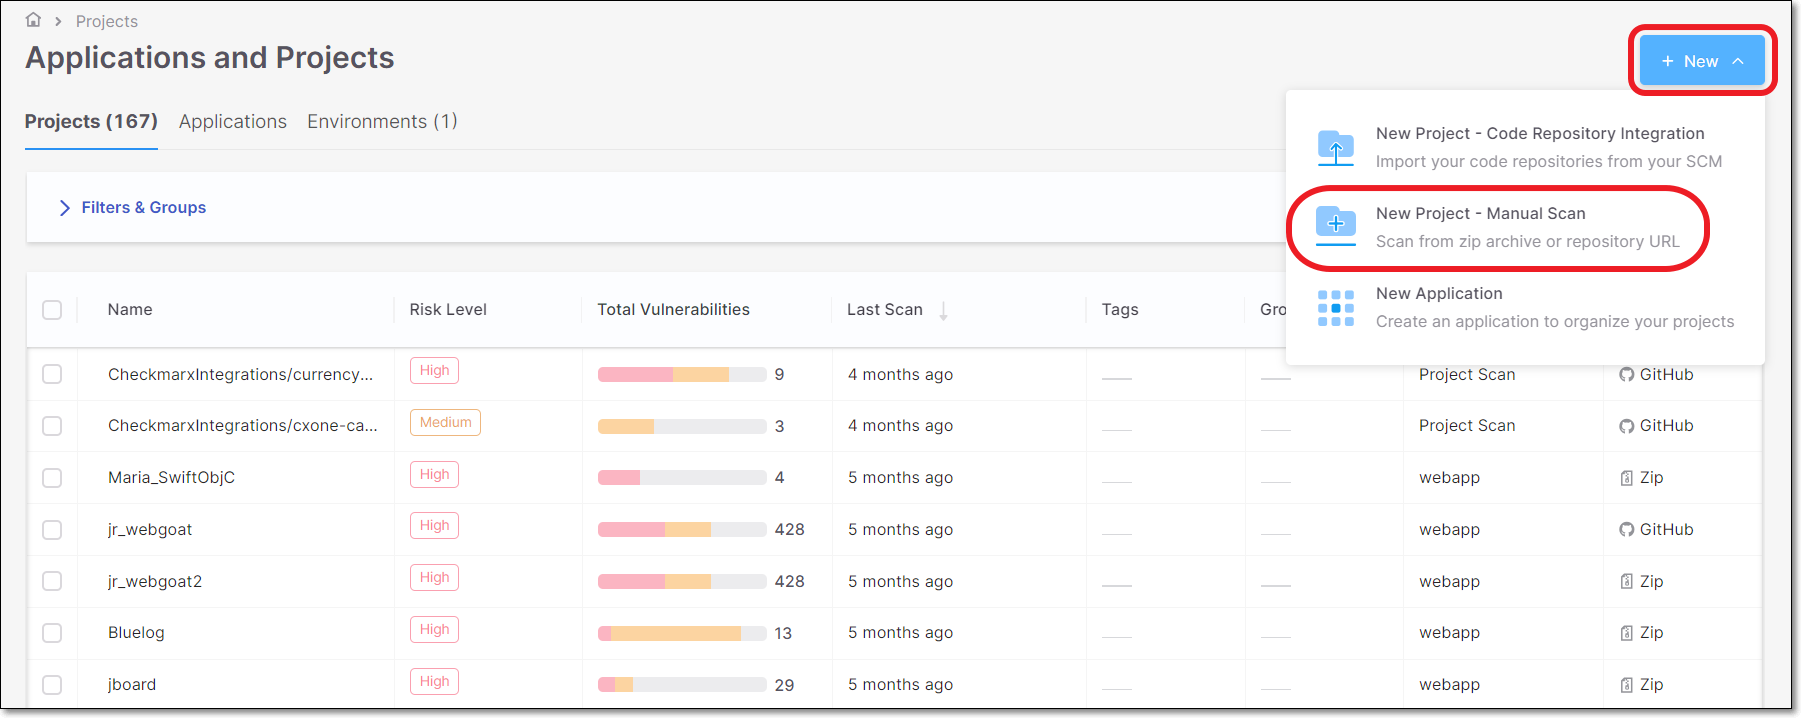Image resolution: width=1801 pixels, height=718 pixels.
Task: Toggle the select-all checkbox in table header
Action: click(52, 310)
